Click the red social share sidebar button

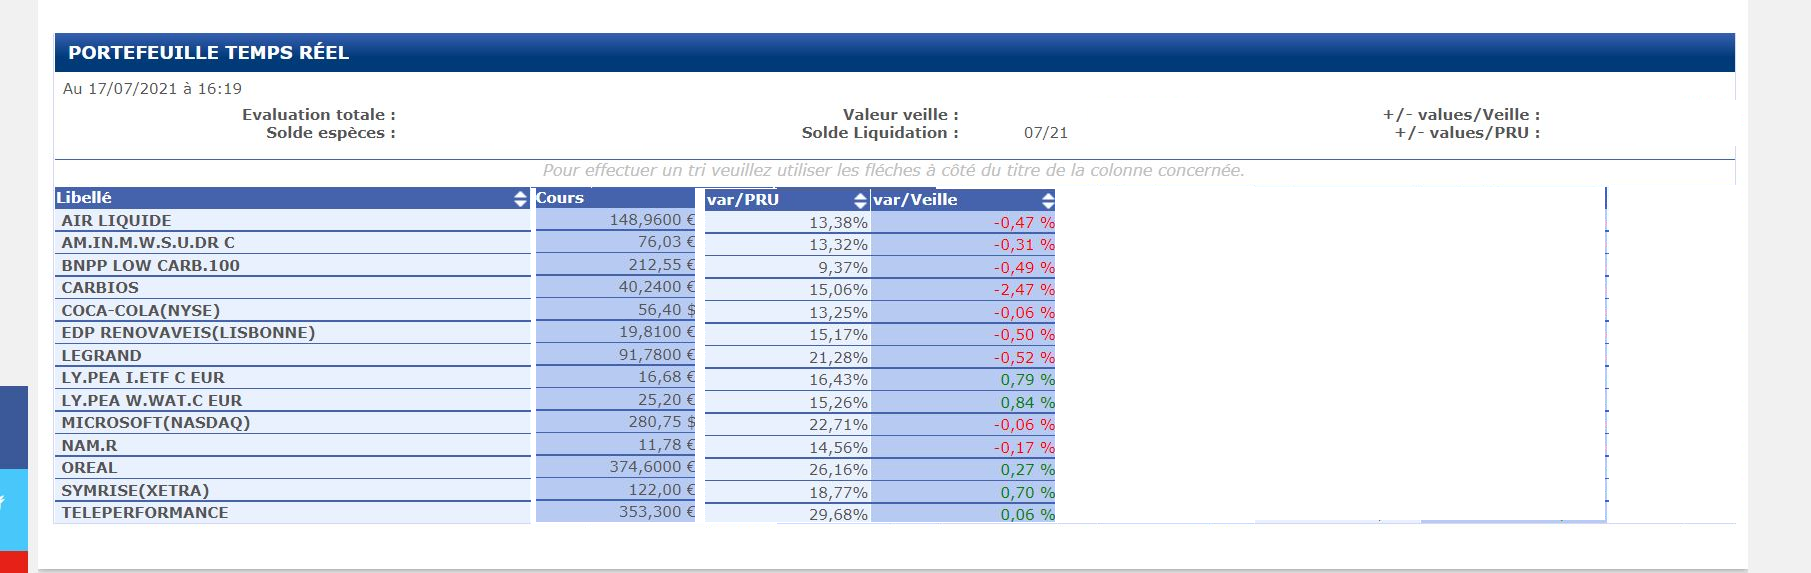(13, 562)
